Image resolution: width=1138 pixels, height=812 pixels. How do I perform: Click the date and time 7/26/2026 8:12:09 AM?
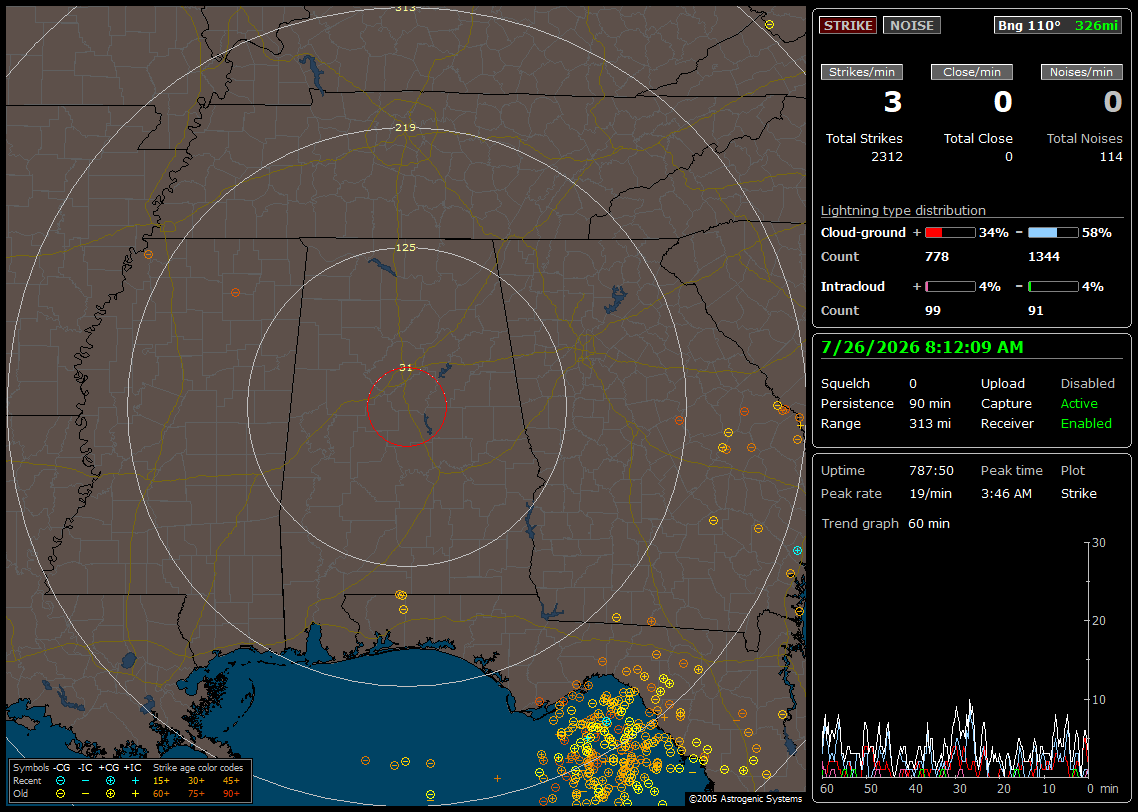pos(922,348)
